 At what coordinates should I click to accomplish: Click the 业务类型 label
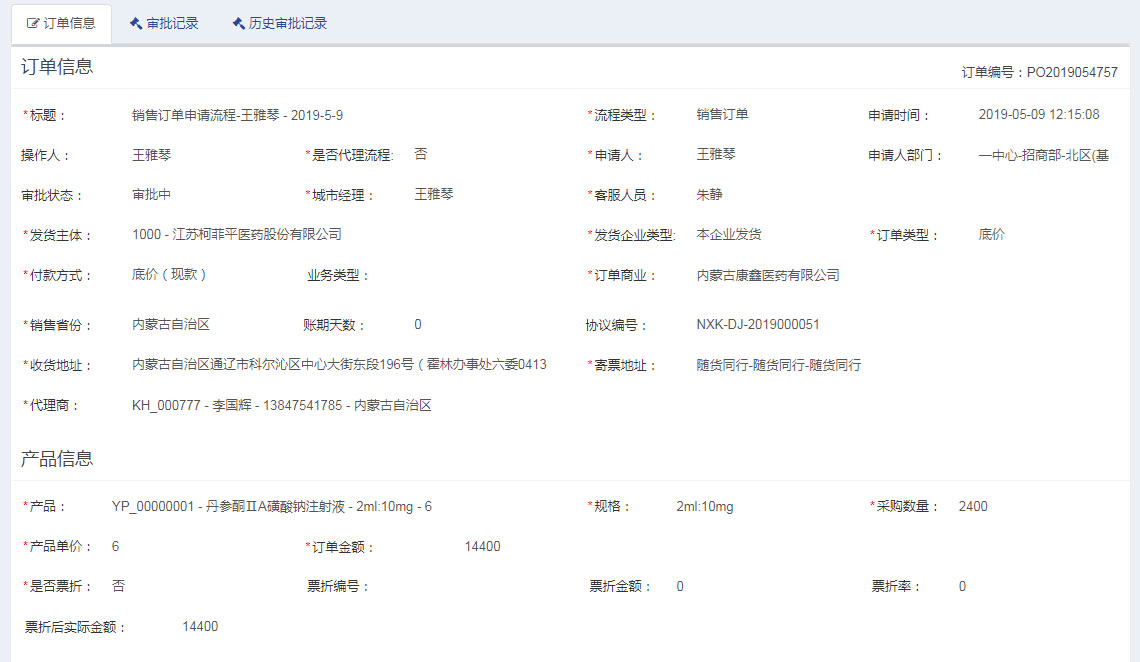click(337, 275)
